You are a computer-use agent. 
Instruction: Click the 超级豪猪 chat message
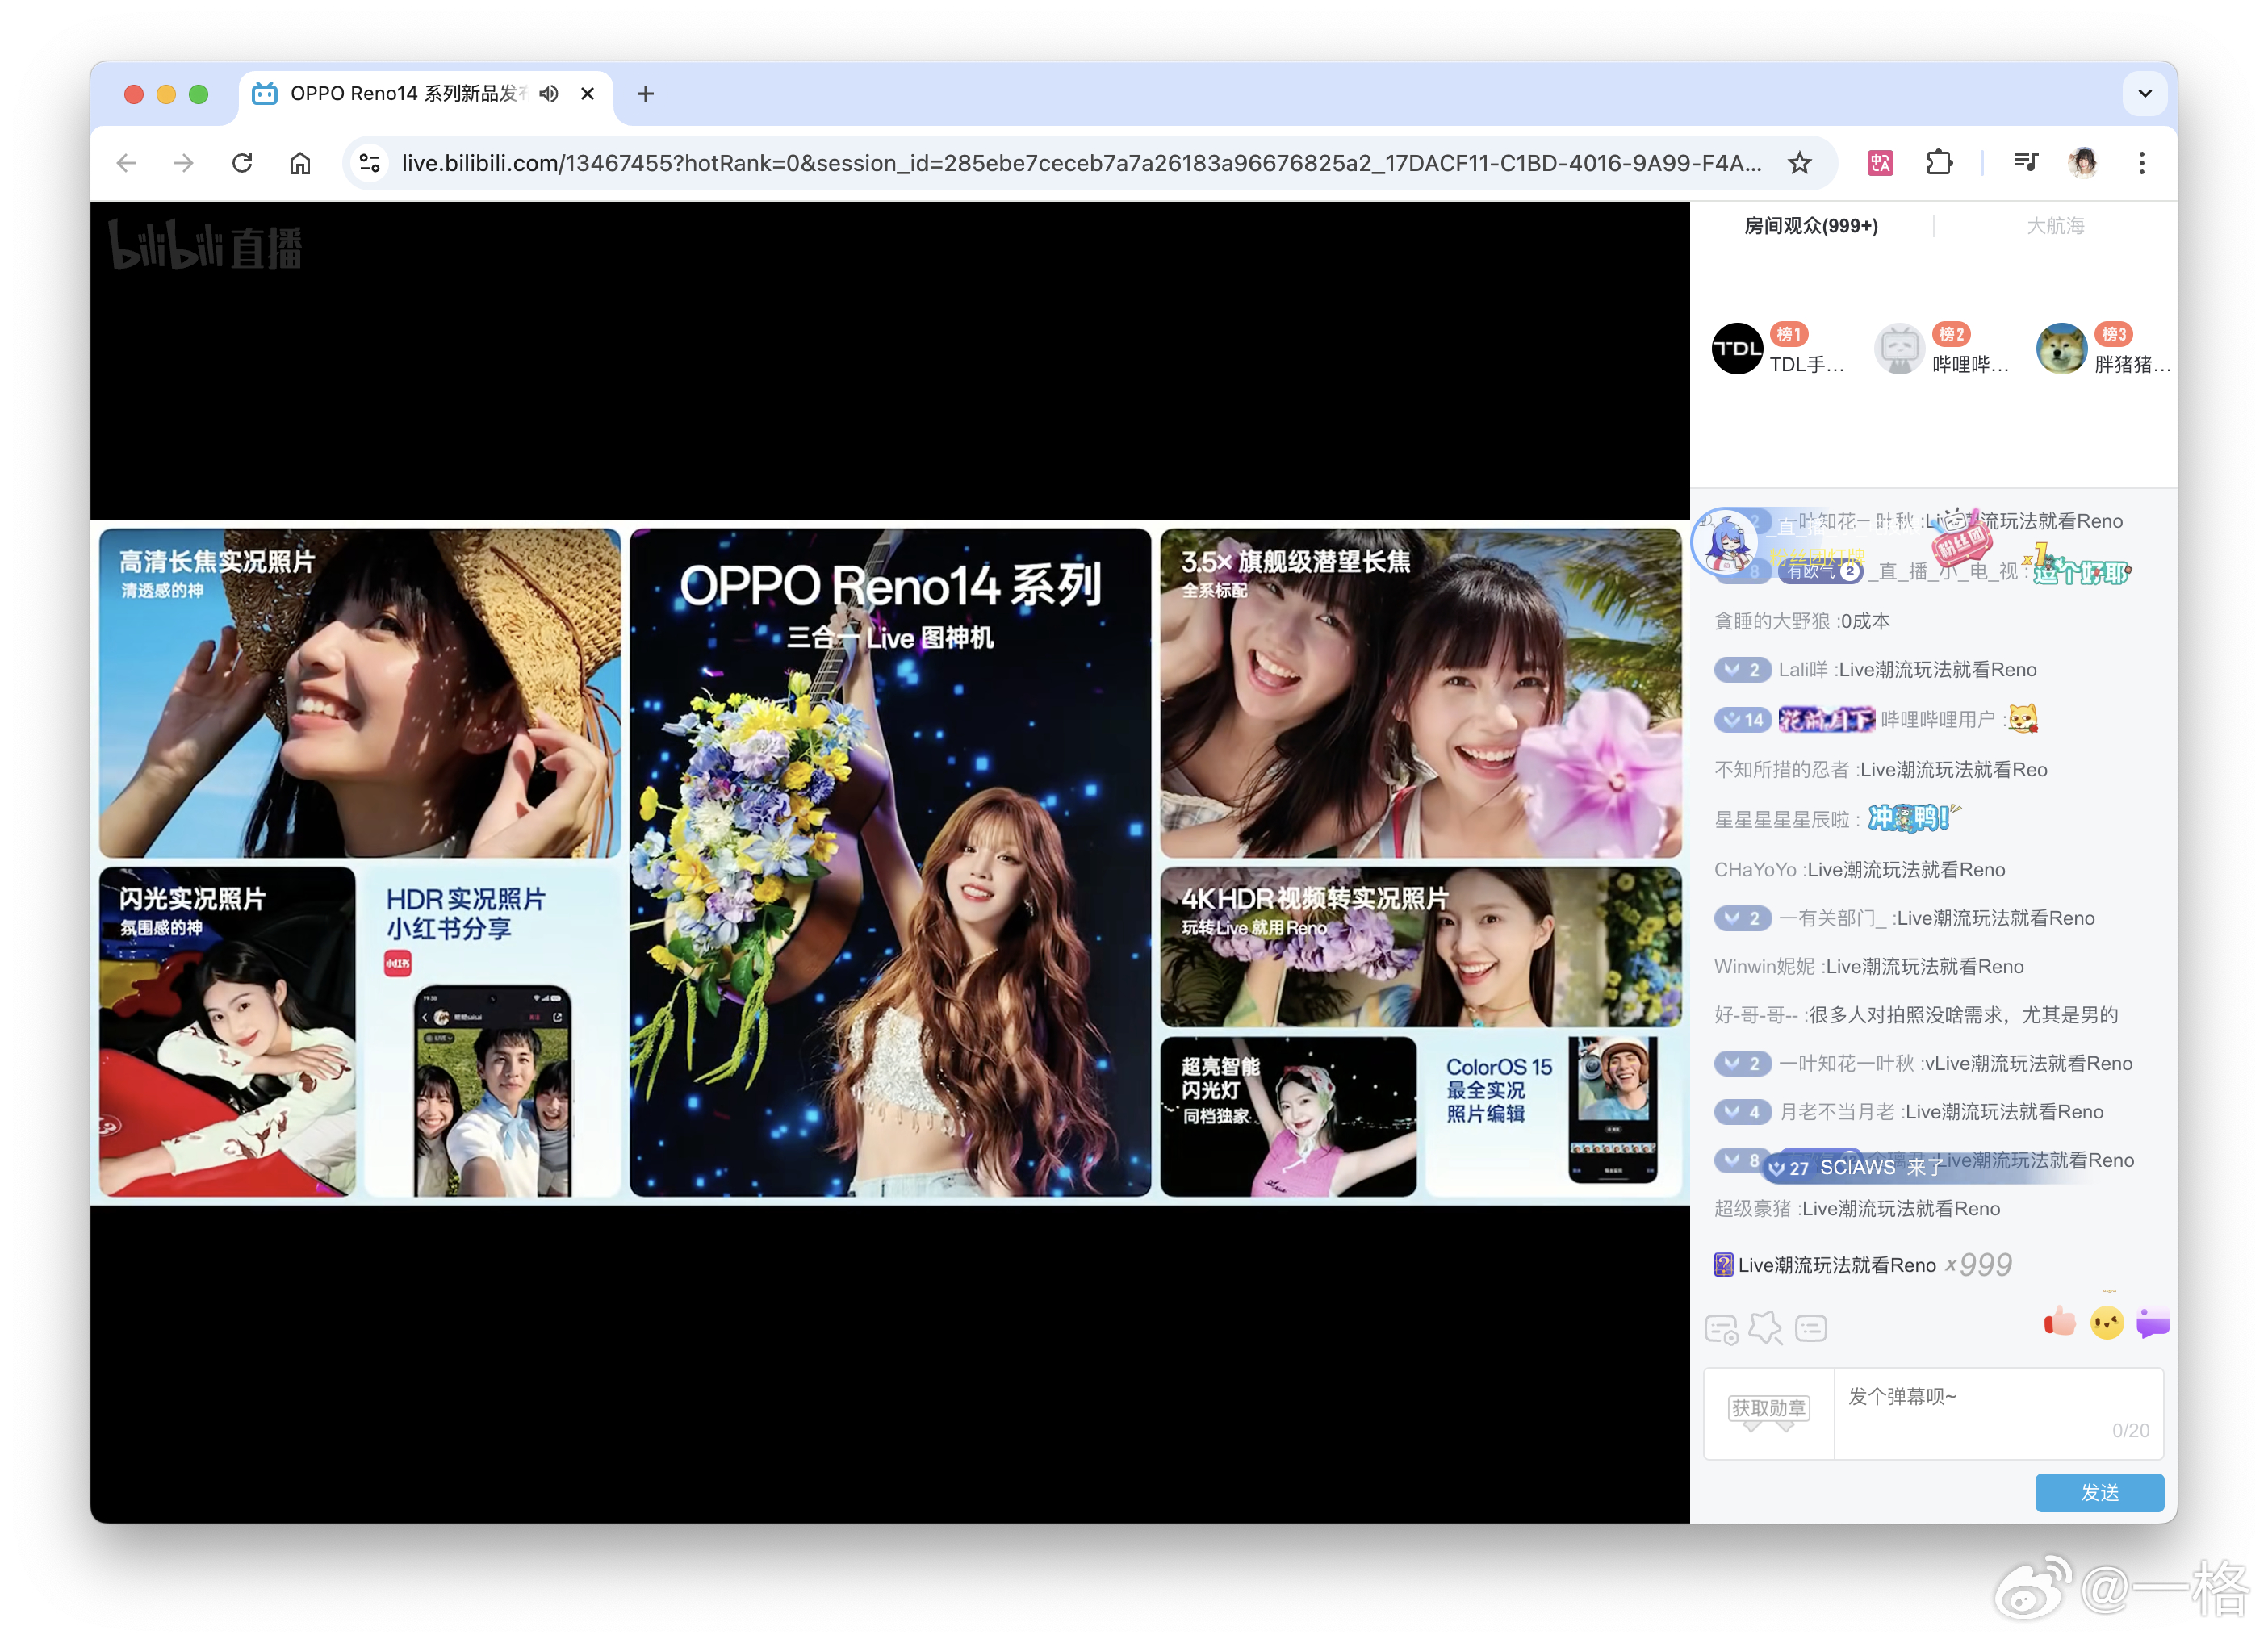(1857, 1209)
